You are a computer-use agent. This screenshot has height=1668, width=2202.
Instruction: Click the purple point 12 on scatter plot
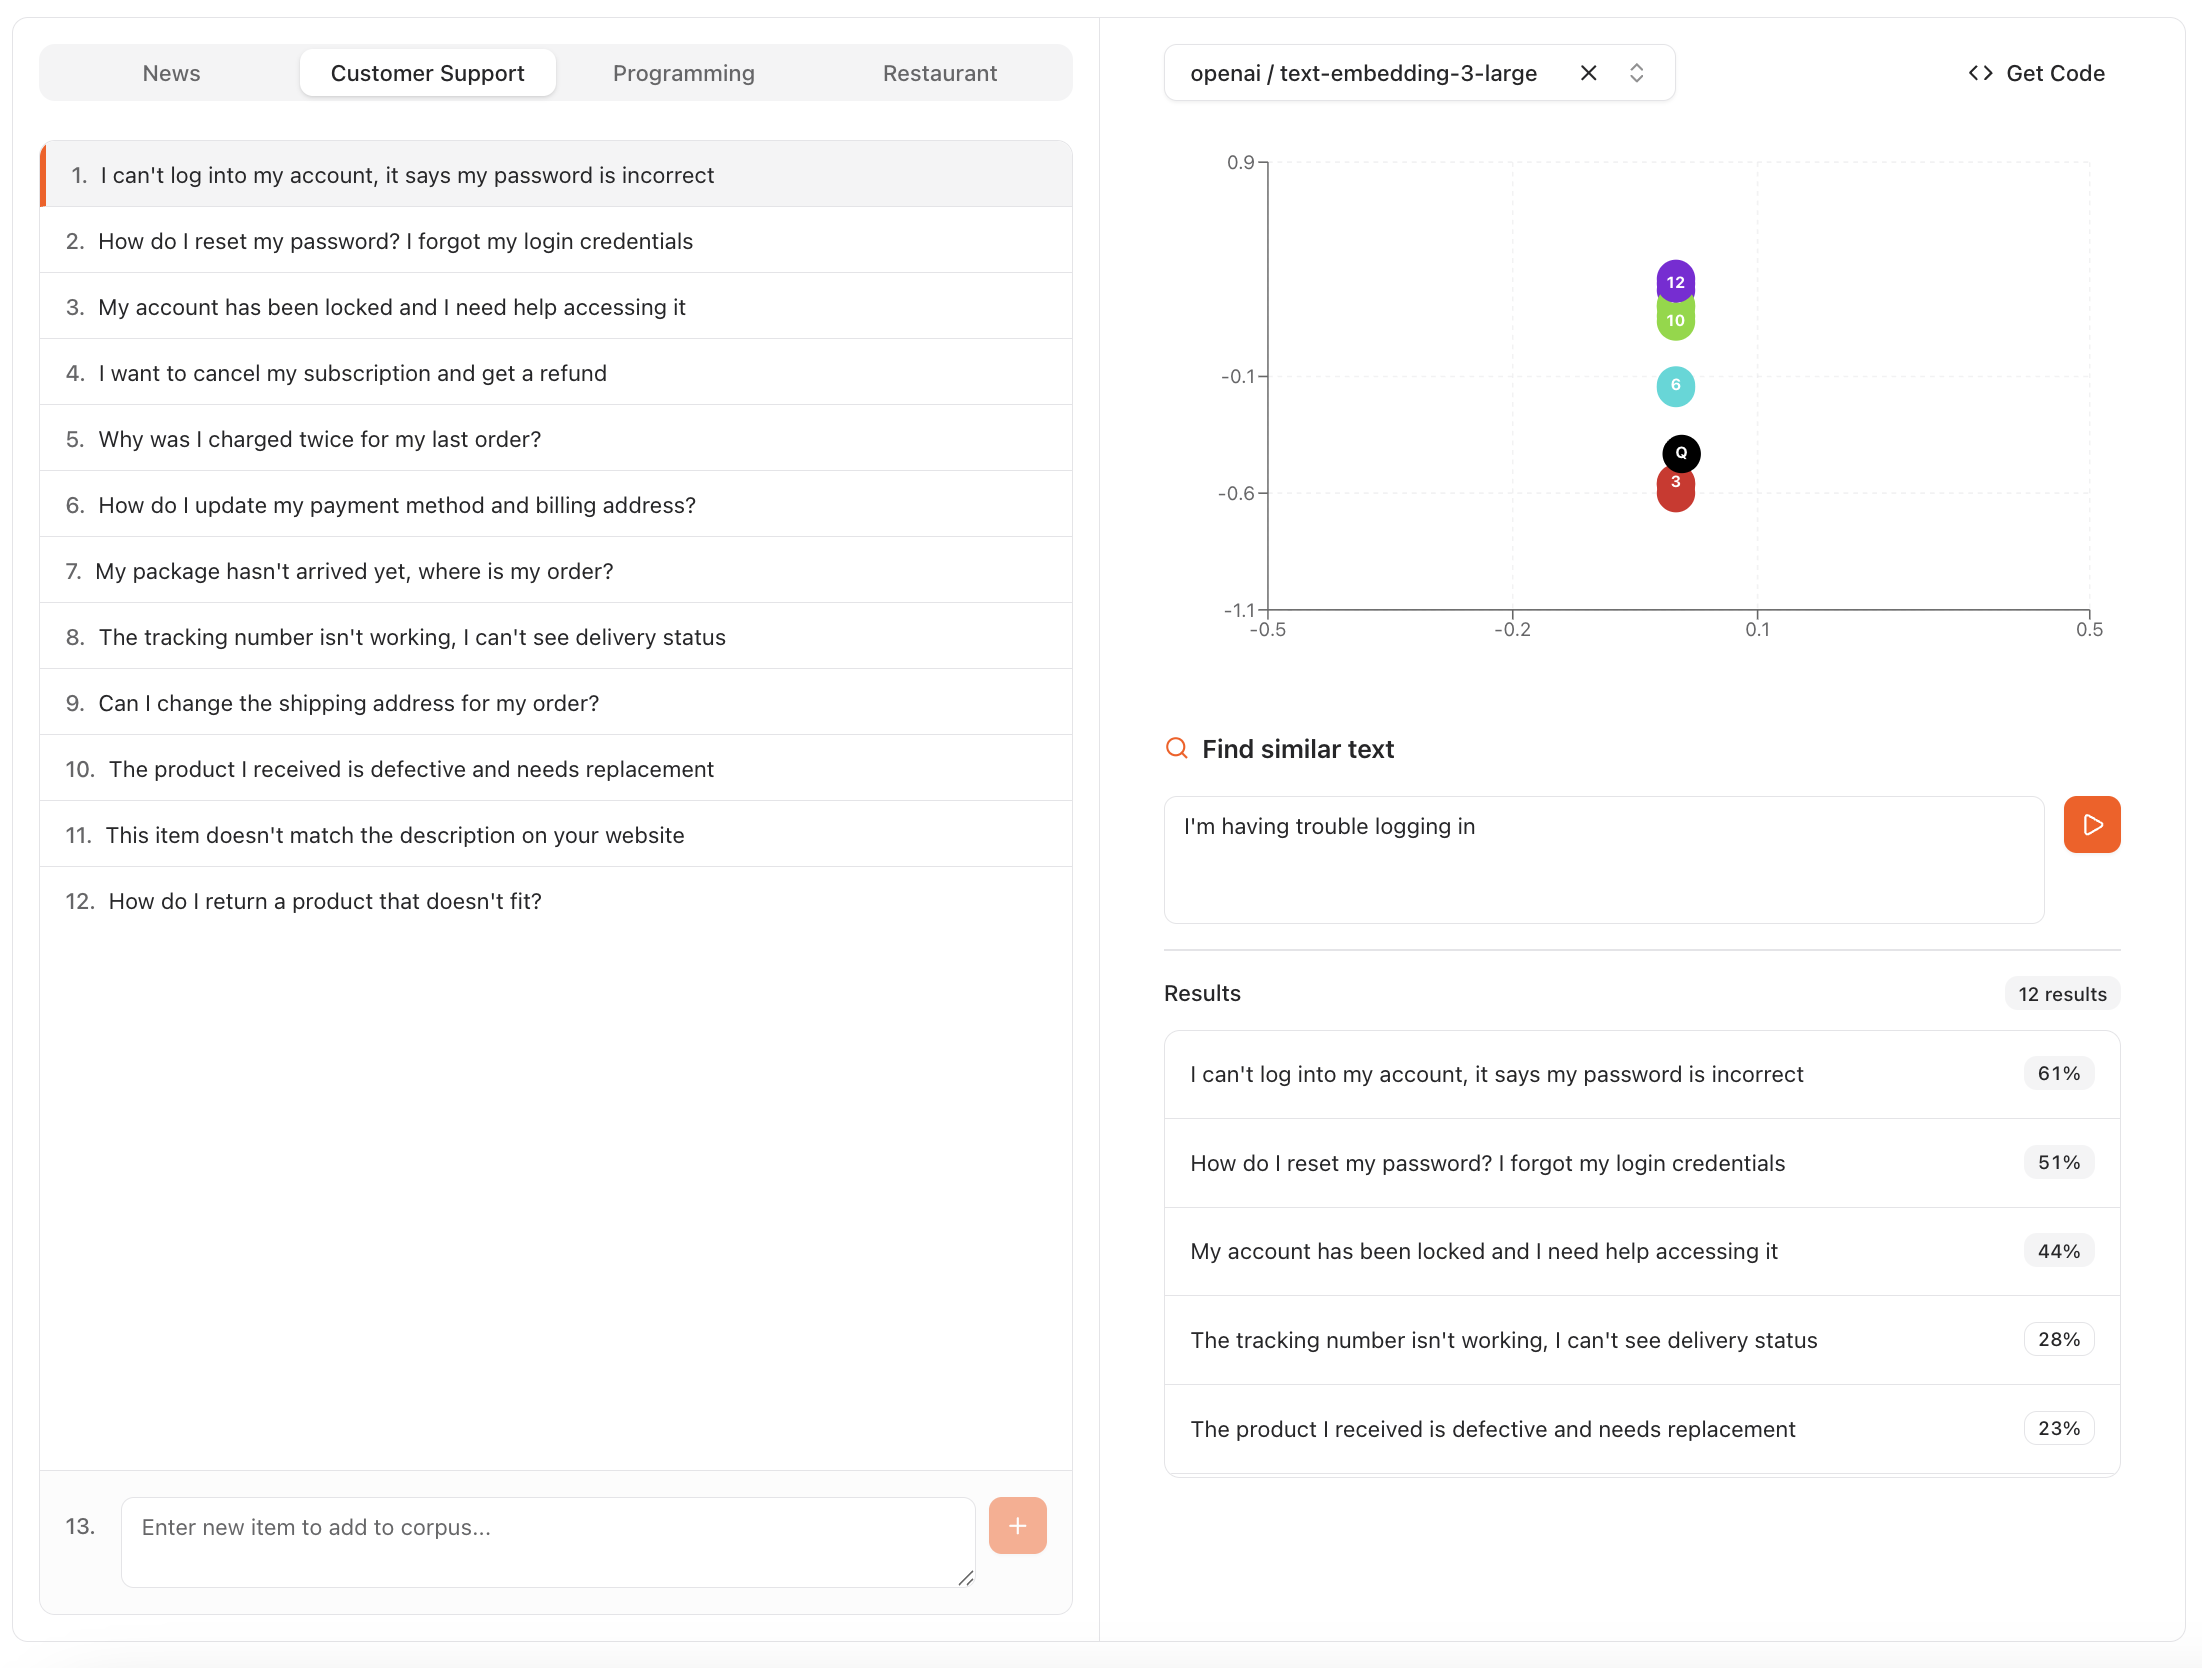pyautogui.click(x=1675, y=280)
